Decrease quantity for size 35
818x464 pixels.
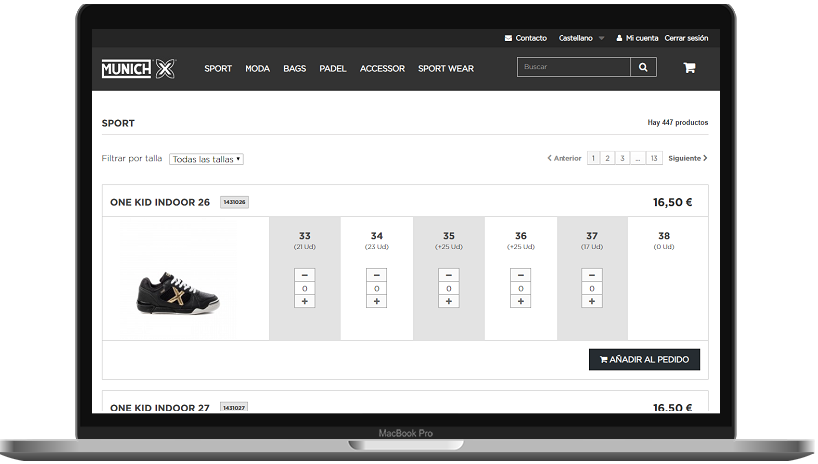(449, 275)
